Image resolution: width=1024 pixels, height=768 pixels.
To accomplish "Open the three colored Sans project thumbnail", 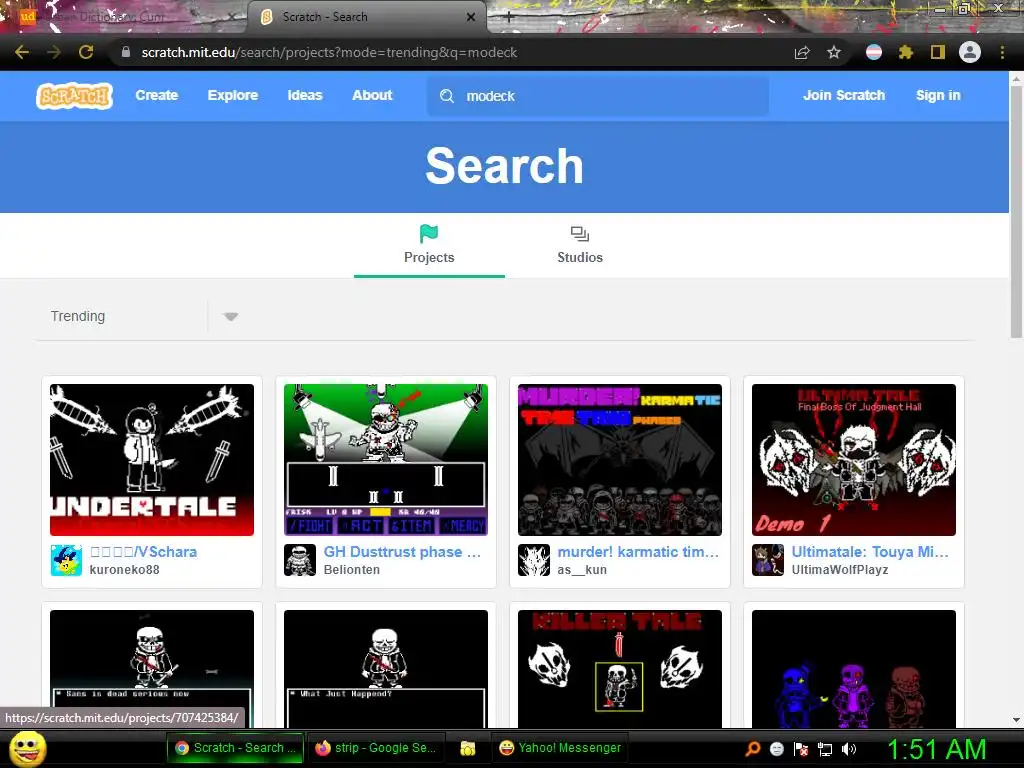I will pos(854,669).
